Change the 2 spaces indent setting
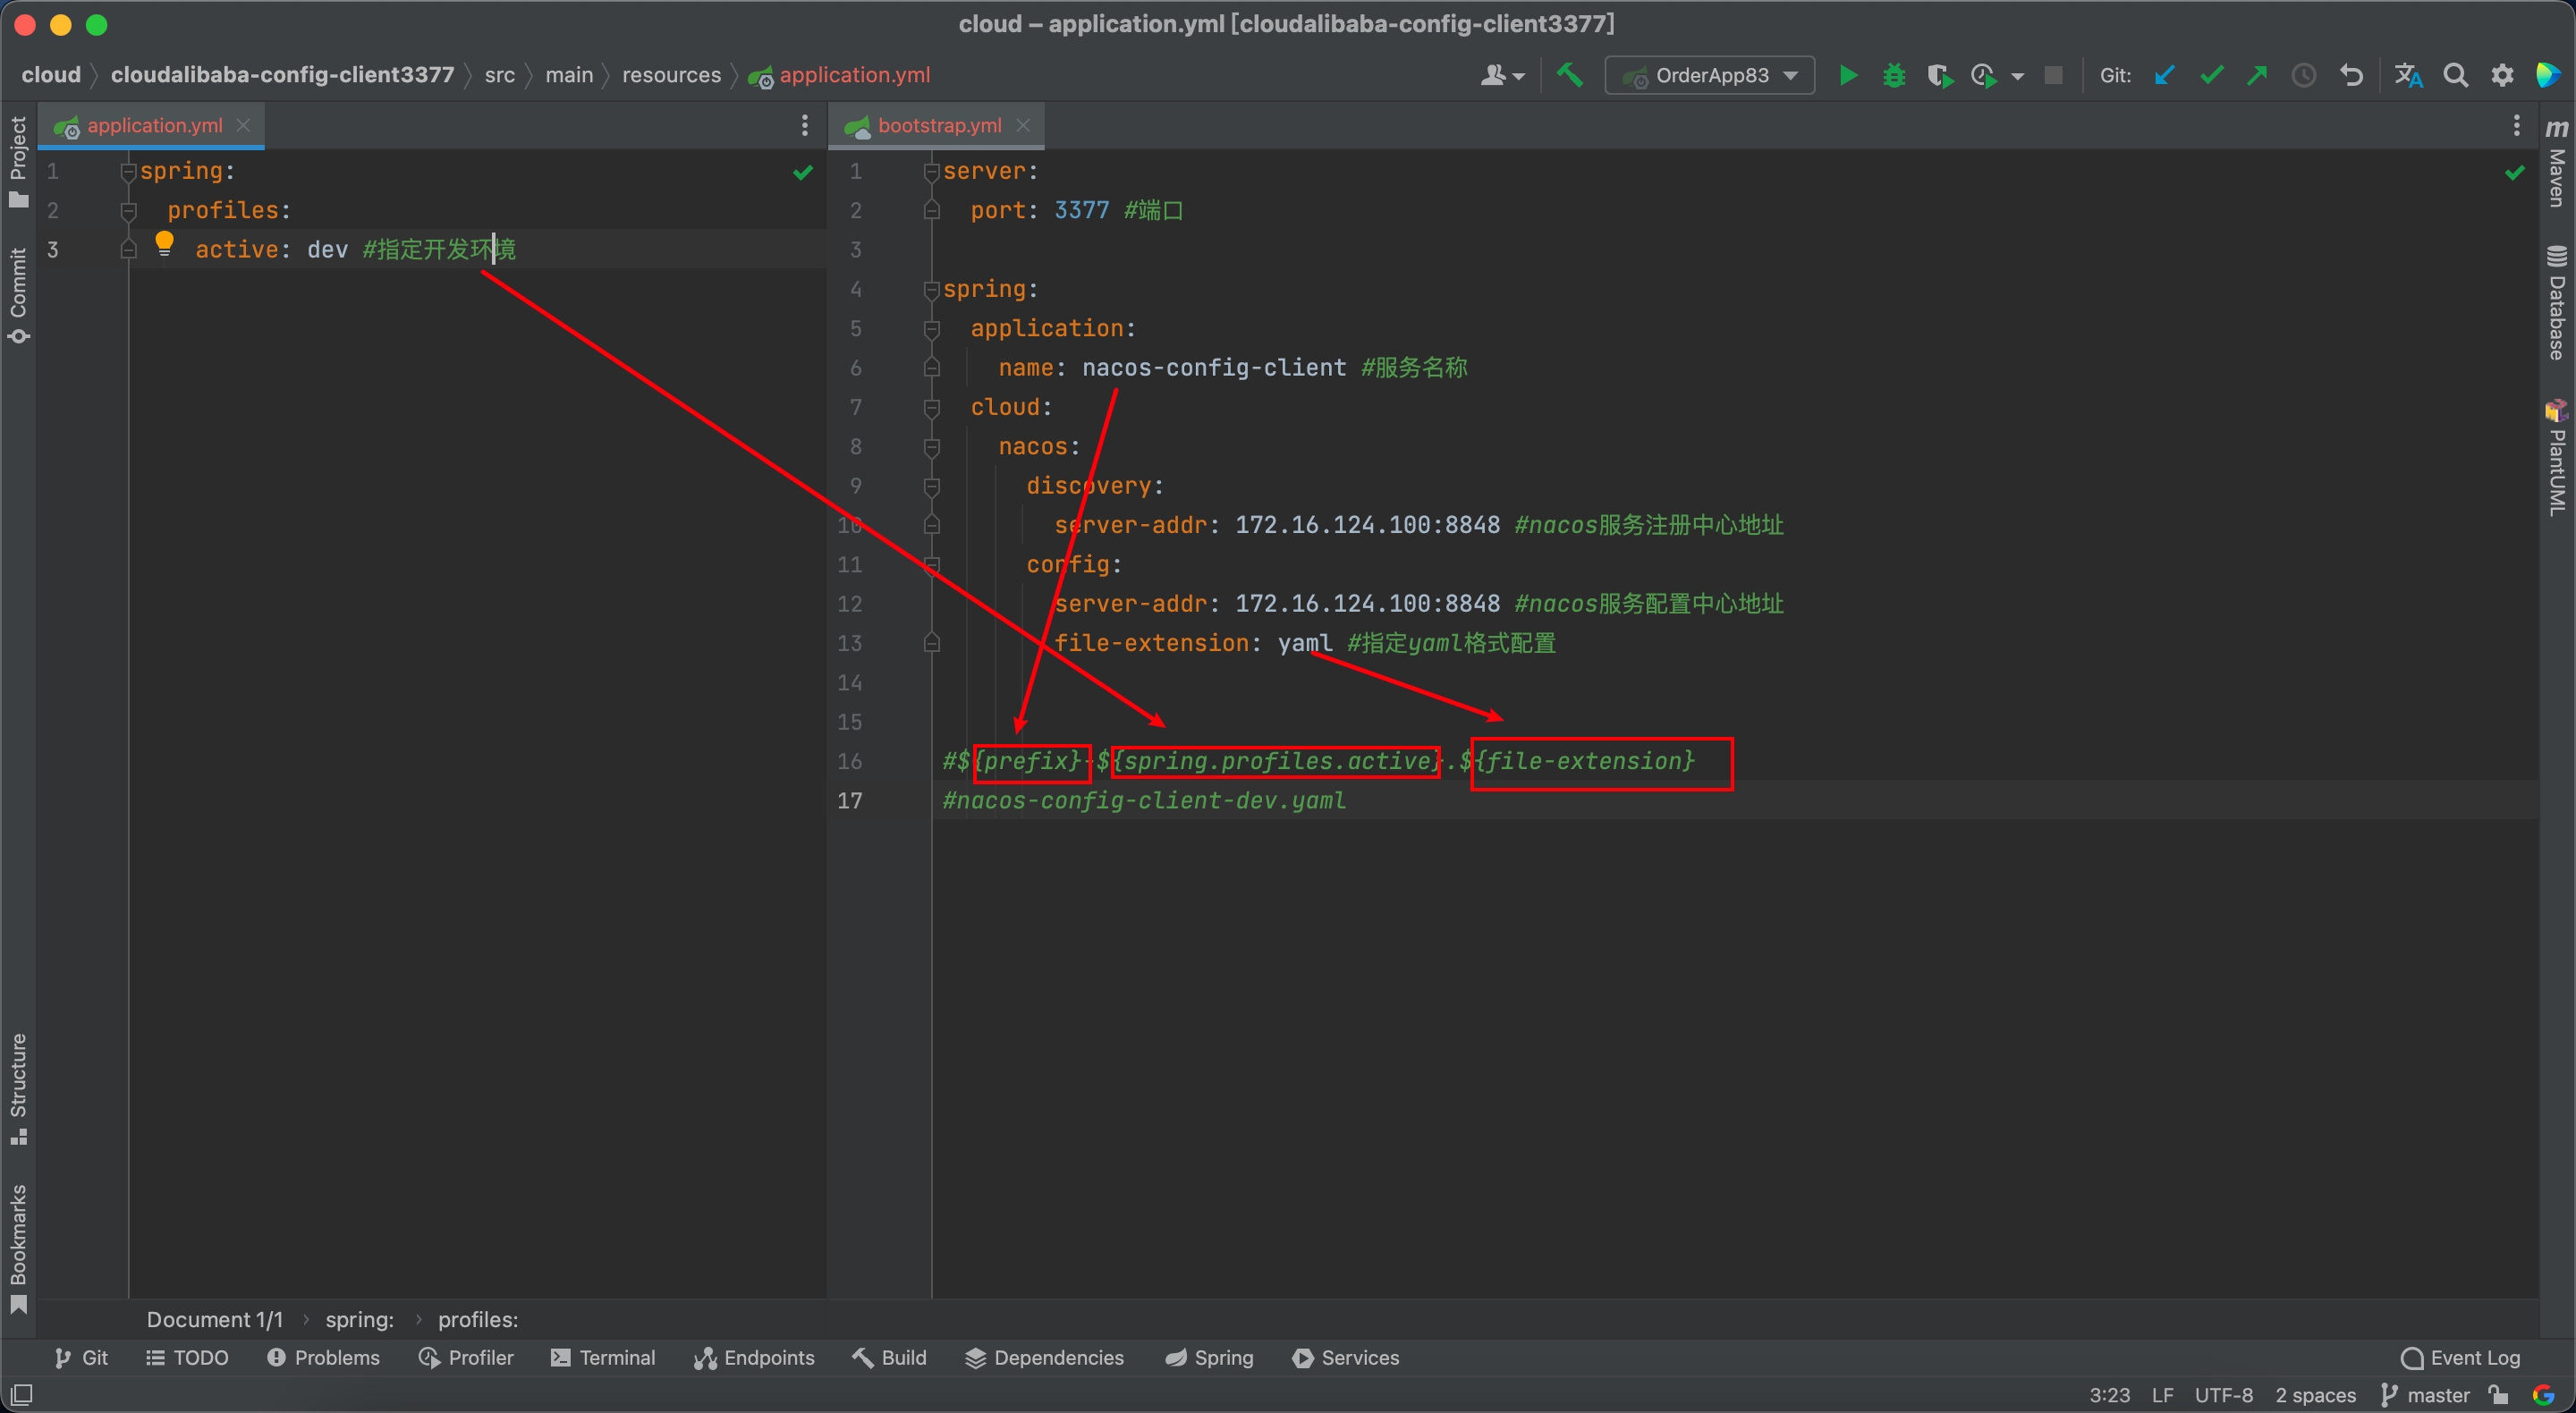 [x=2315, y=1395]
